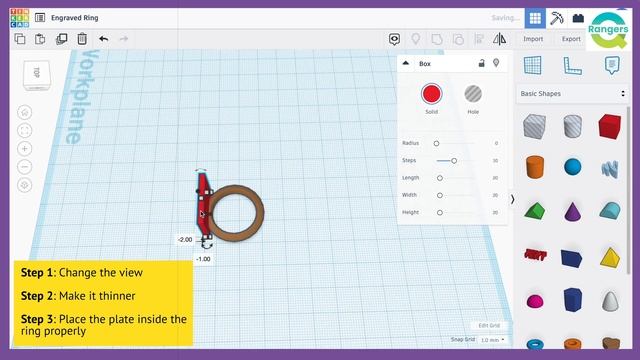Pick the dark blue Wedge shape
This screenshot has height=360, width=640.
(571, 258)
